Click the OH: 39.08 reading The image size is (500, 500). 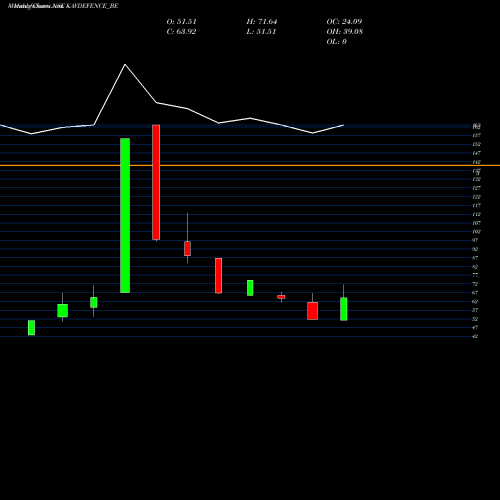pos(344,32)
